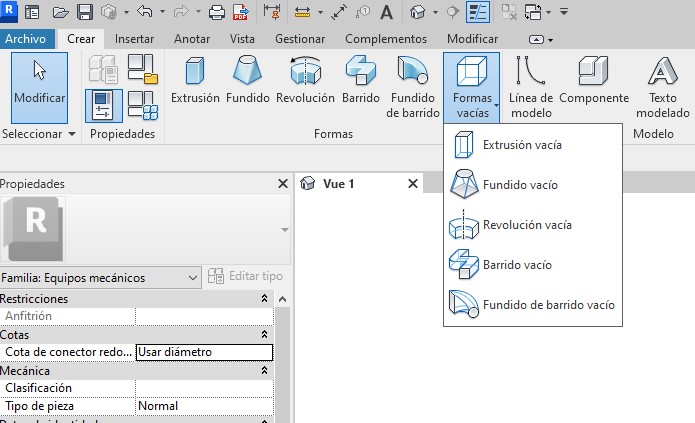Collapse the Restricciones properties section
The width and height of the screenshot is (695, 423).
pos(264,299)
